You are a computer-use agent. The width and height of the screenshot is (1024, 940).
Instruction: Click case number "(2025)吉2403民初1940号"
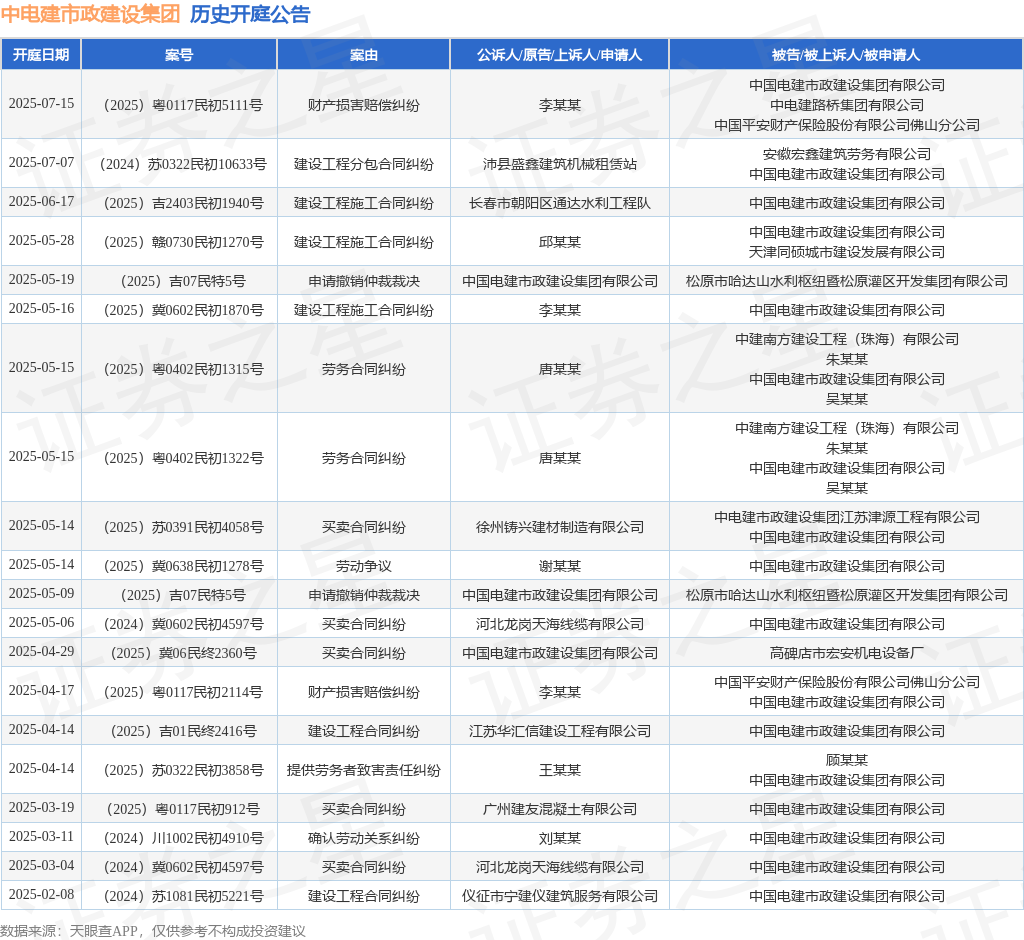click(x=179, y=203)
